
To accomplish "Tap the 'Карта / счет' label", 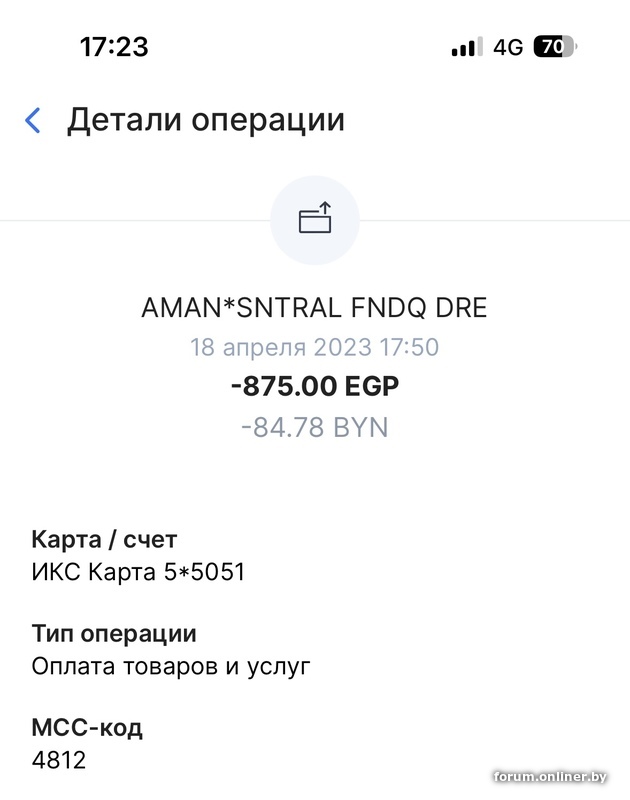I will [x=104, y=540].
